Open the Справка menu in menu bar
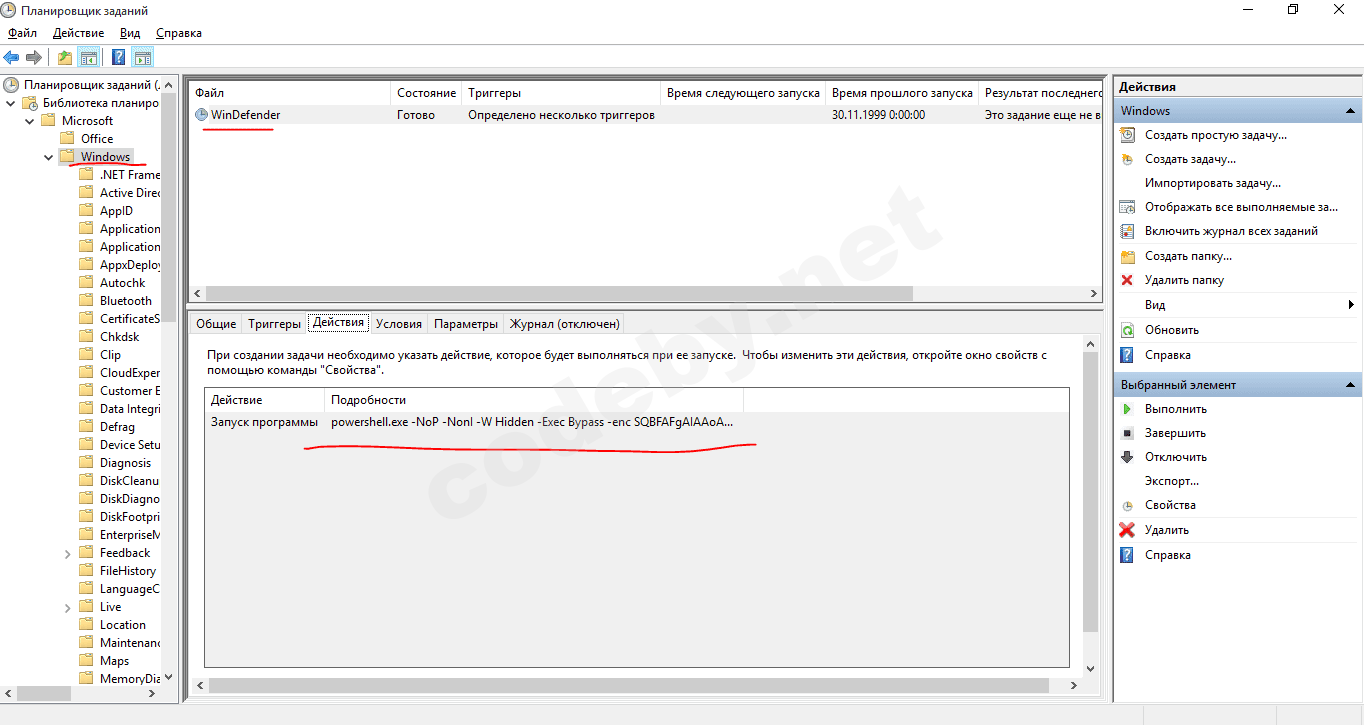This screenshot has height=725, width=1364. [179, 33]
